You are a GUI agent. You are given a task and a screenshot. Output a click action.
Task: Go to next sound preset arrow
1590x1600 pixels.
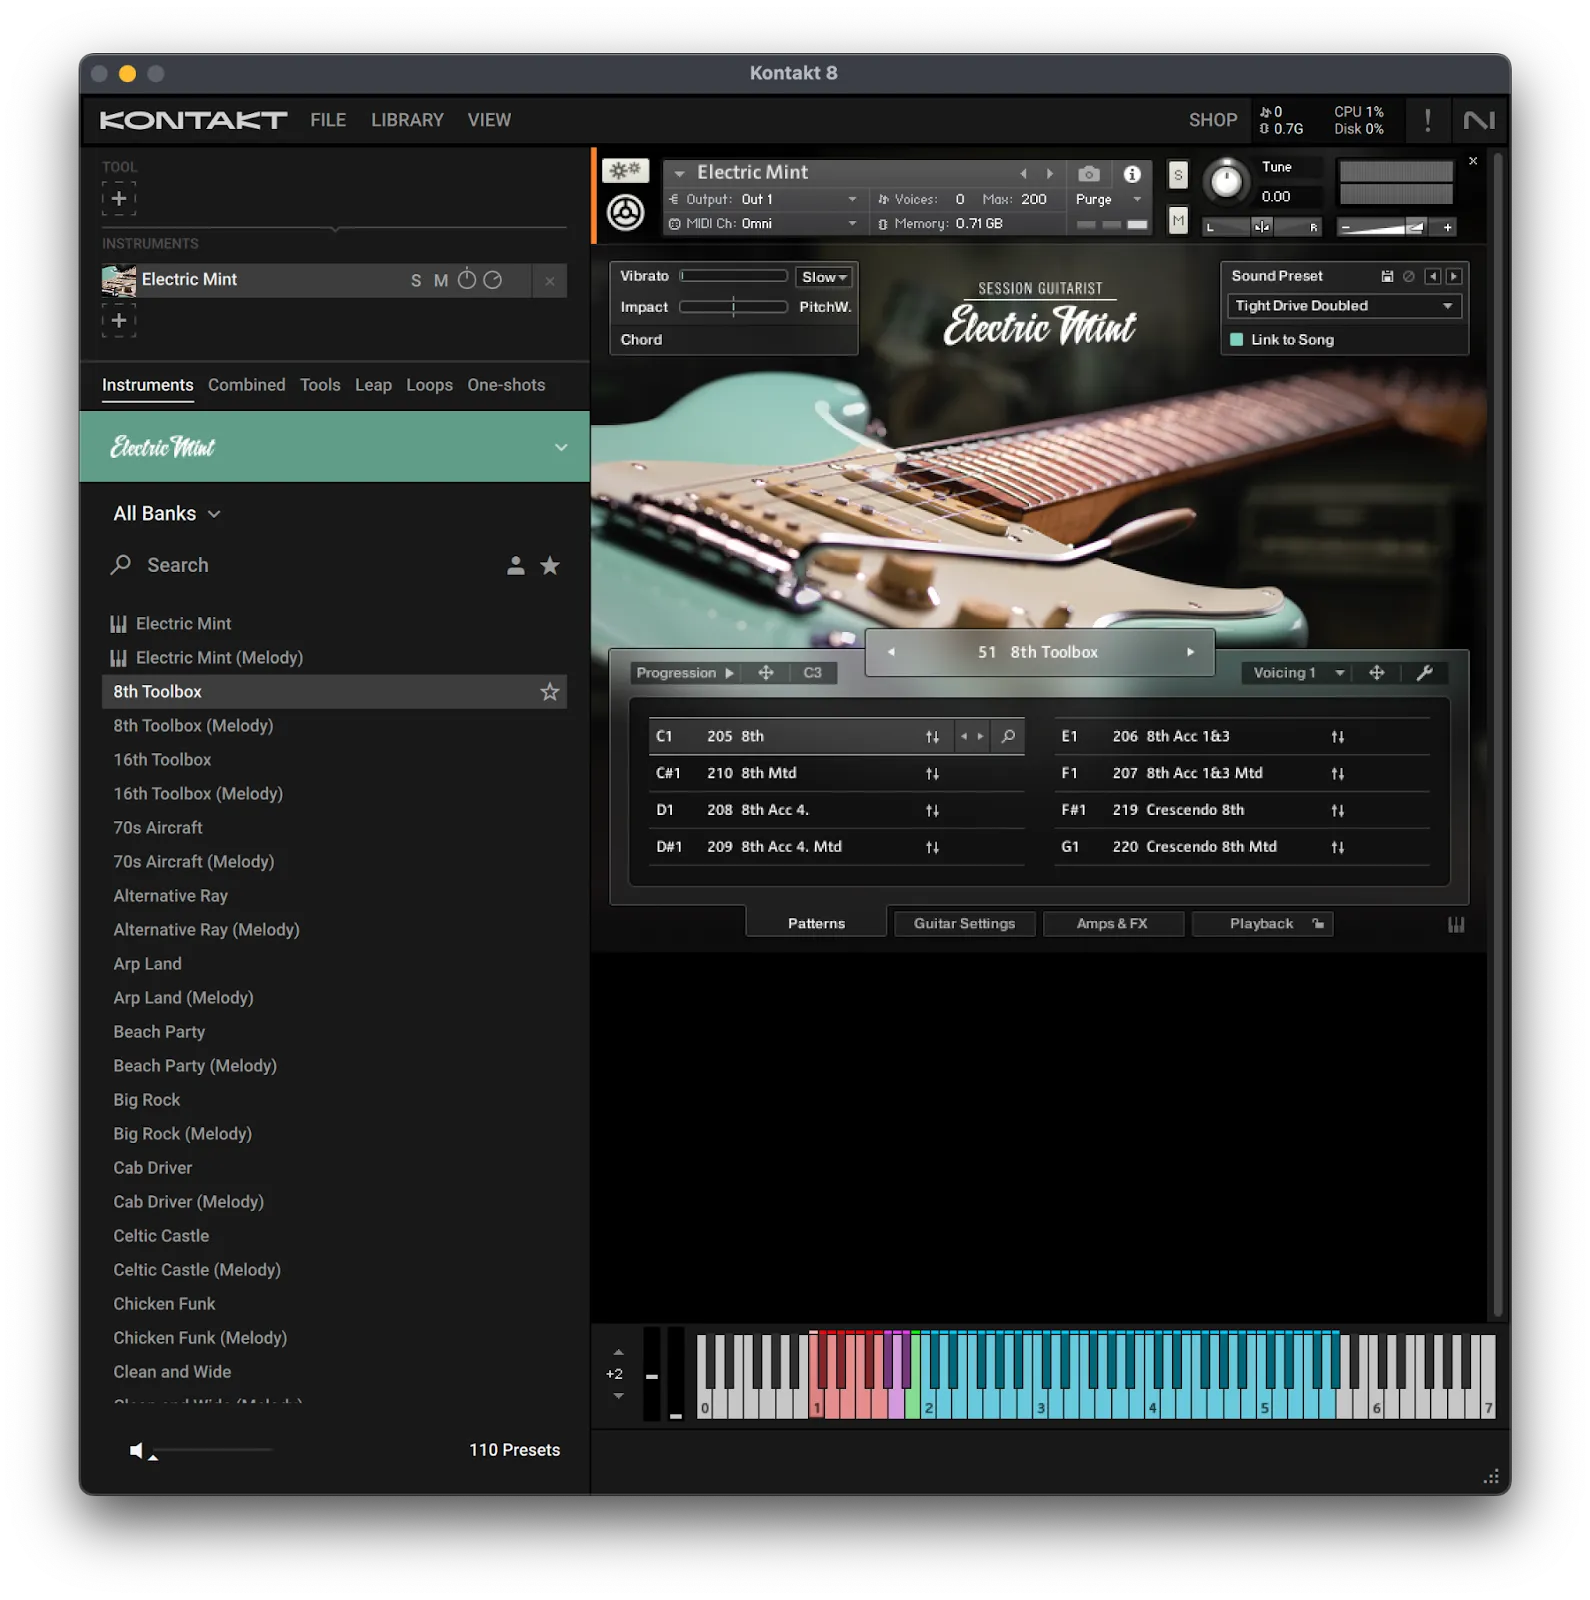1454,276
